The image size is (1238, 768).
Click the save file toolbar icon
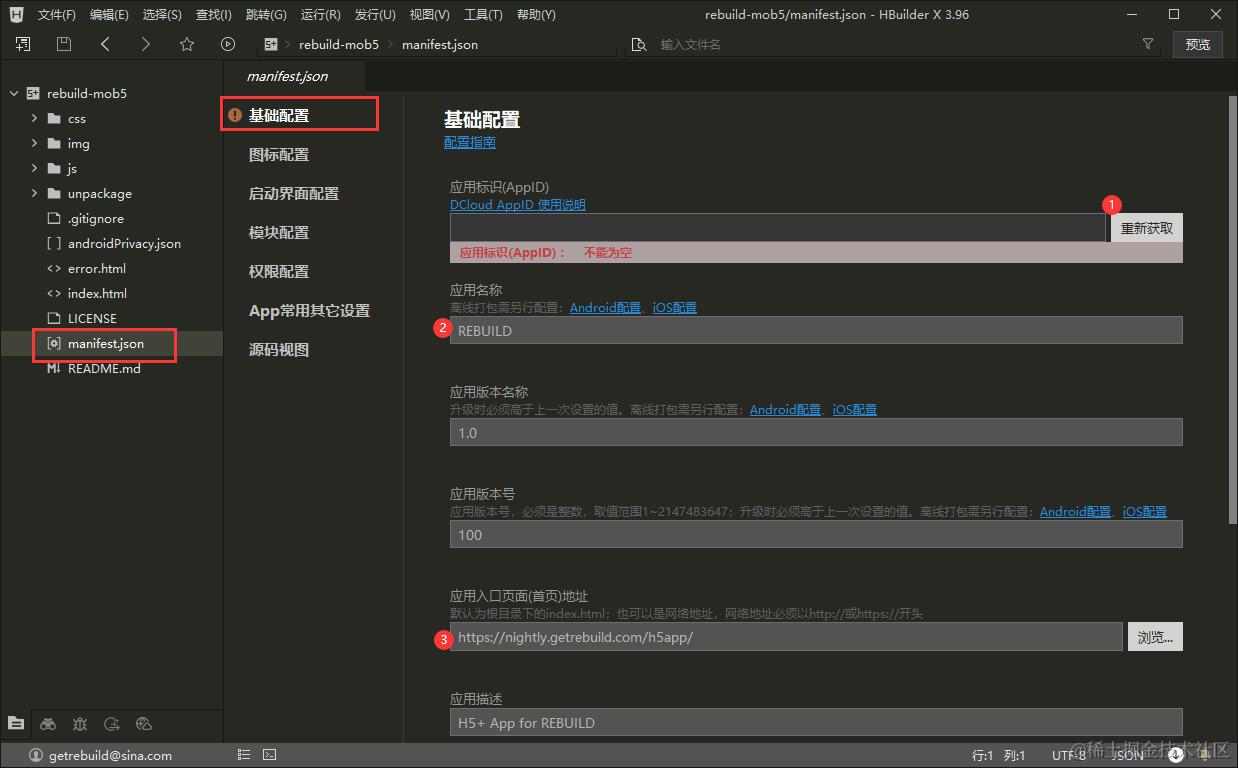tap(63, 44)
